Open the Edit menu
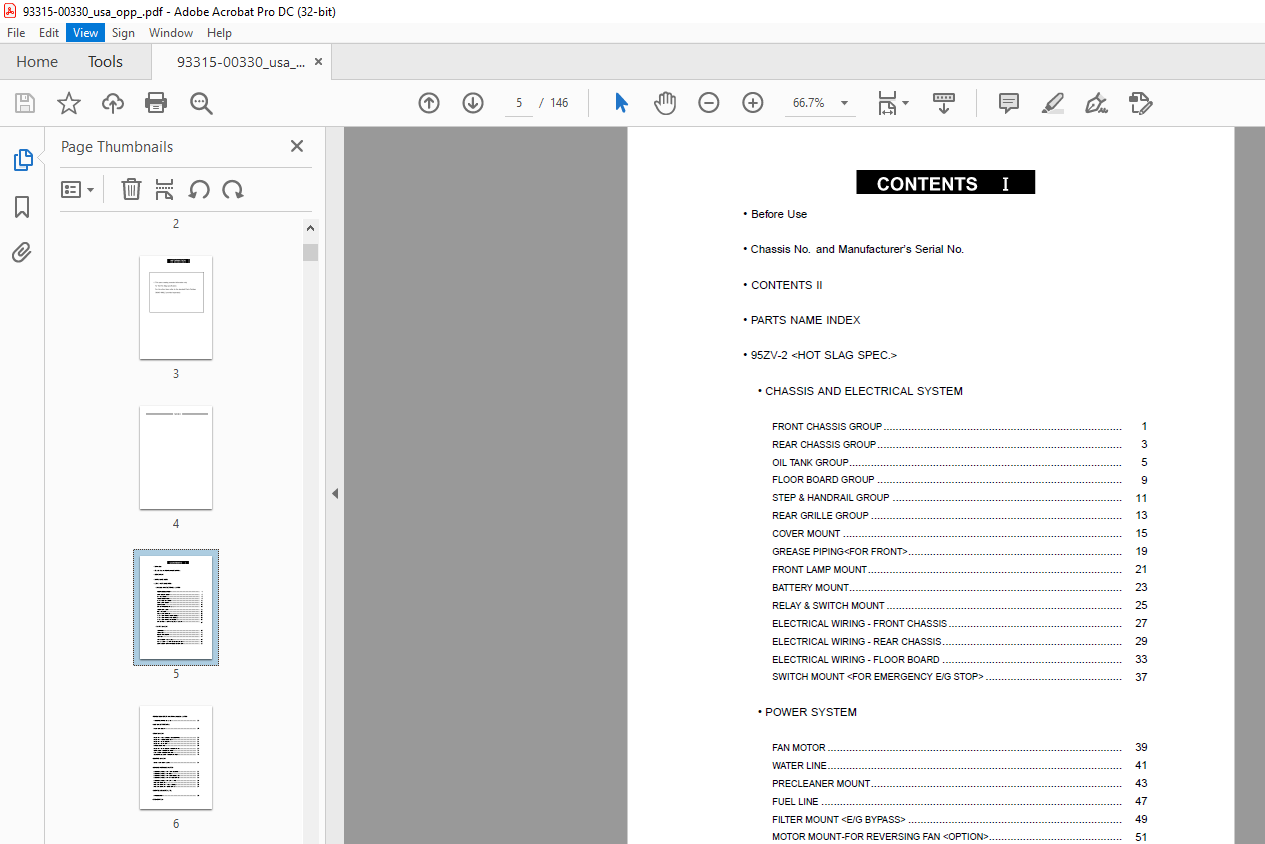The height and width of the screenshot is (844, 1265). [49, 33]
